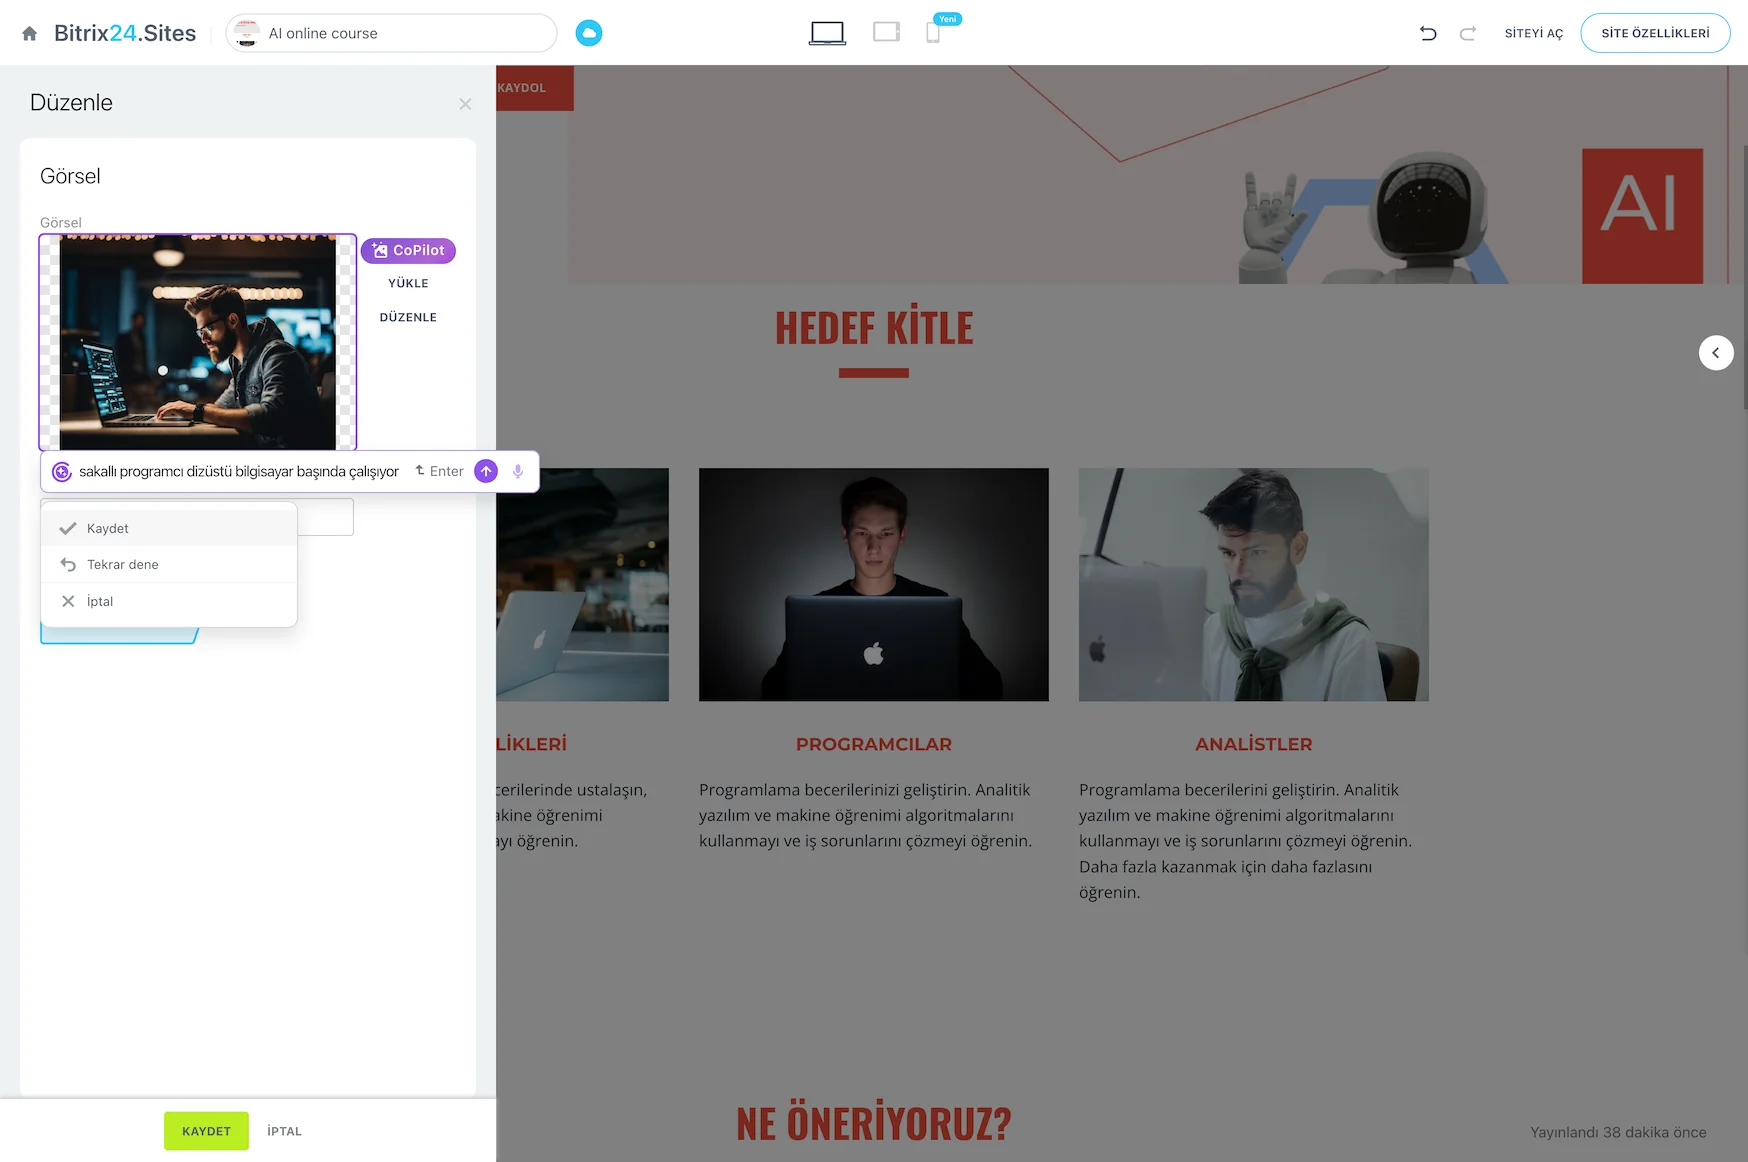Click the NE ÖNERİYORUZ? heading
The height and width of the screenshot is (1162, 1748).
tap(874, 1124)
